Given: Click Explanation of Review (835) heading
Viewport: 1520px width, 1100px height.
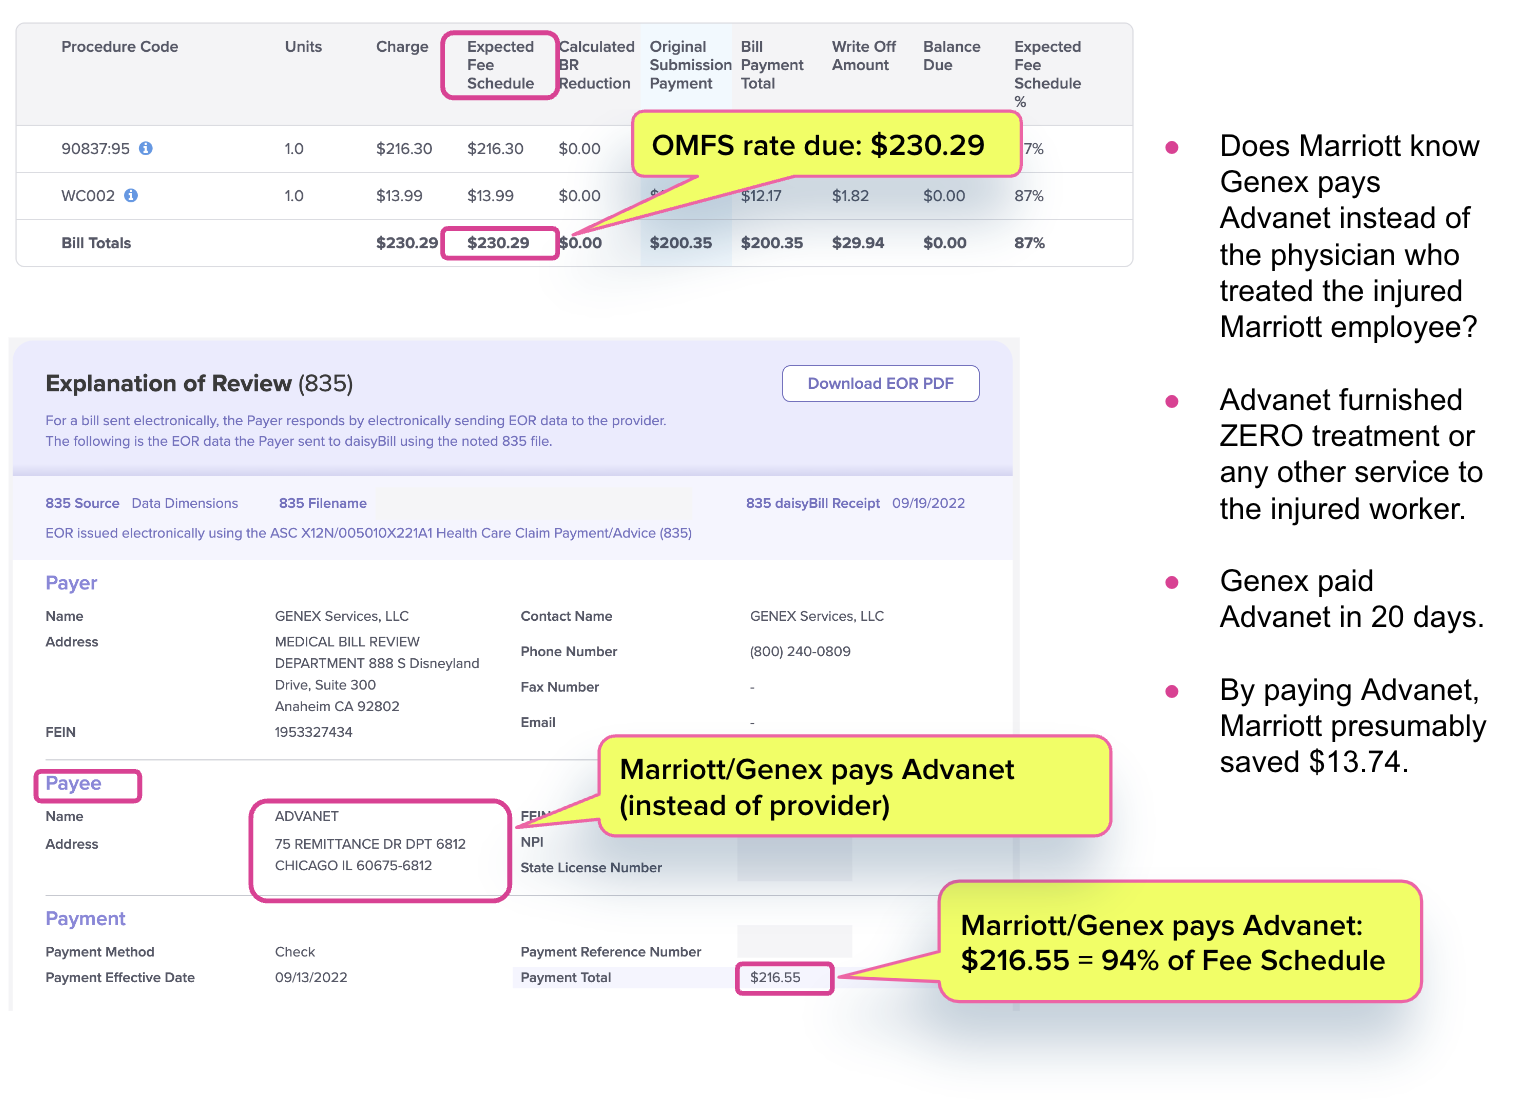Looking at the screenshot, I should (199, 384).
